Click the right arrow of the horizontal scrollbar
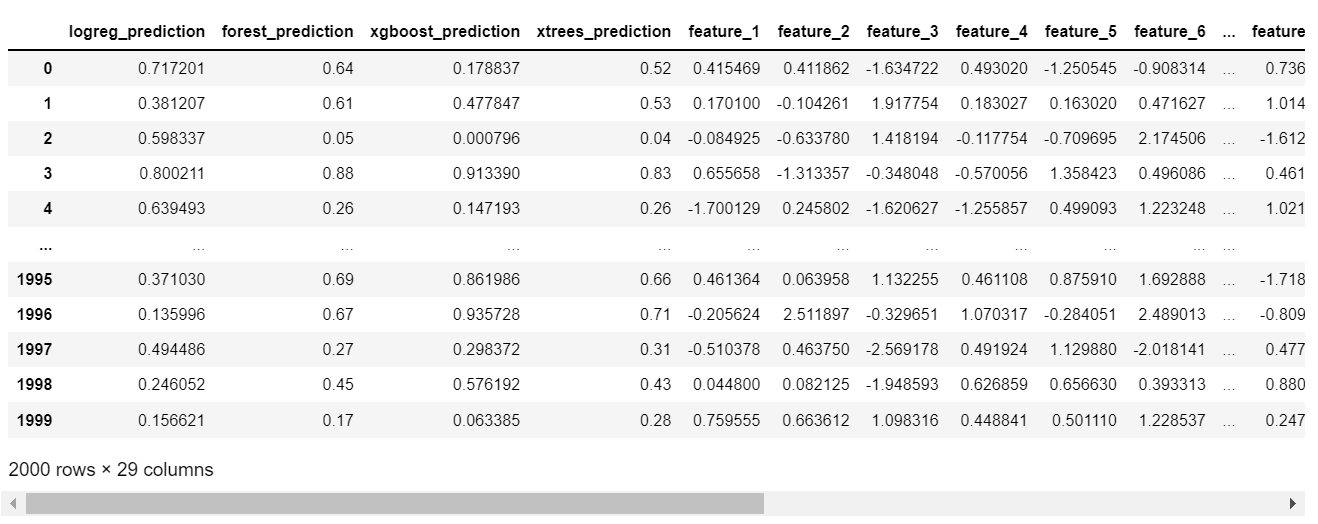Image resolution: width=1318 pixels, height=524 pixels. (x=1293, y=503)
